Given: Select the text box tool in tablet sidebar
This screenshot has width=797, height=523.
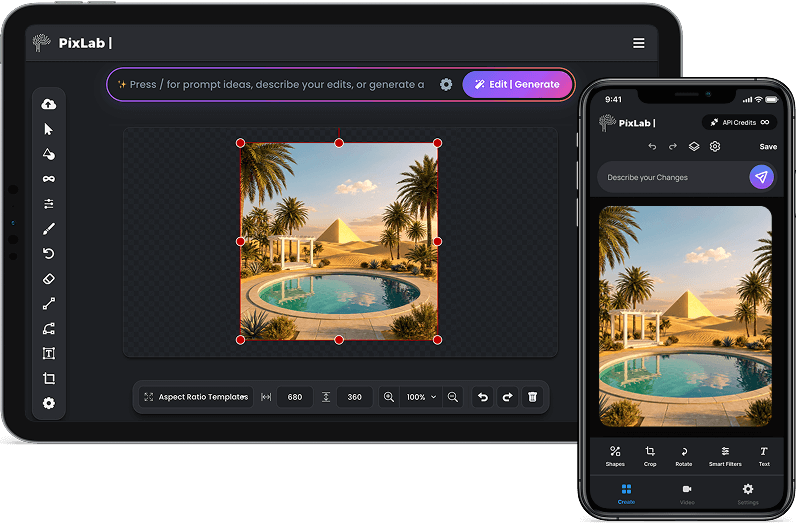Looking at the screenshot, I should pos(48,353).
